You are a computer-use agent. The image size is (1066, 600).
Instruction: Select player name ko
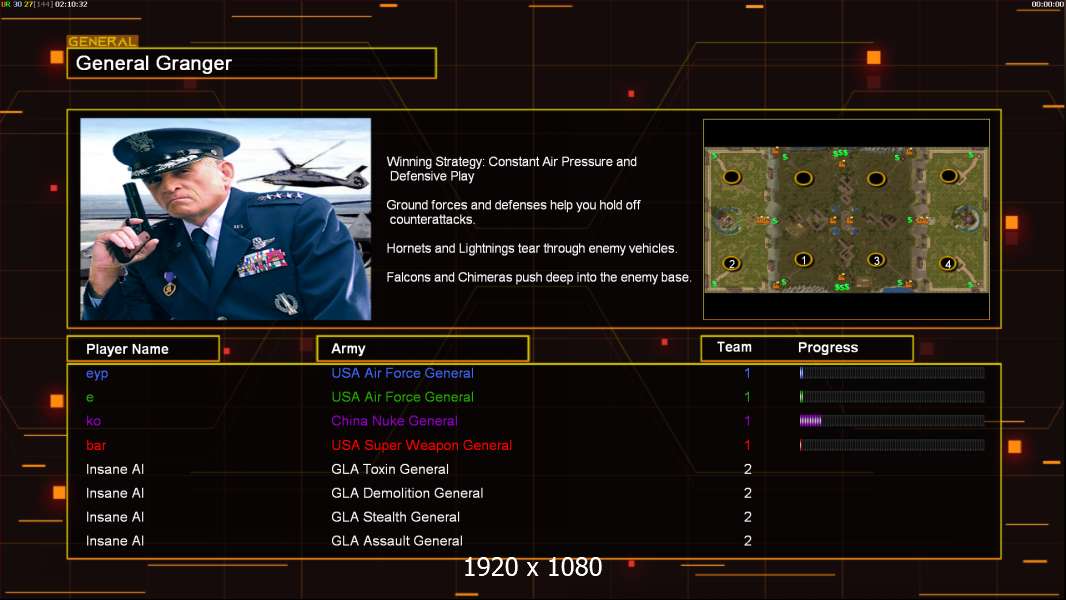(x=94, y=421)
